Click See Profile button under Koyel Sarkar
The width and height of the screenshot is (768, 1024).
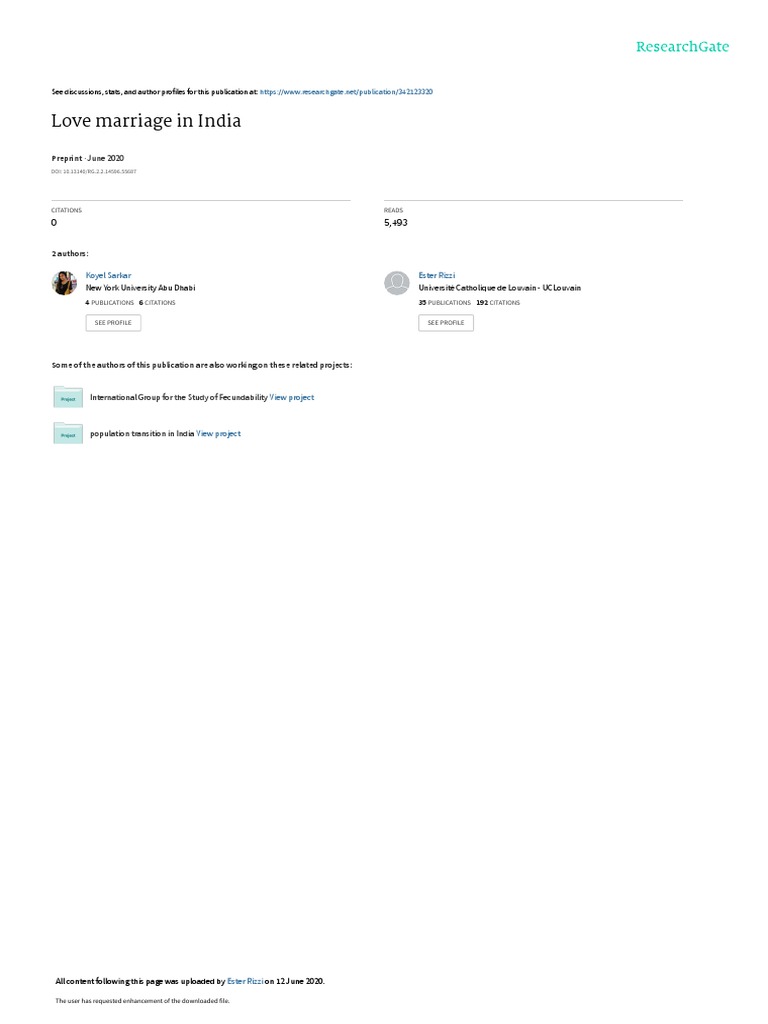pos(113,323)
